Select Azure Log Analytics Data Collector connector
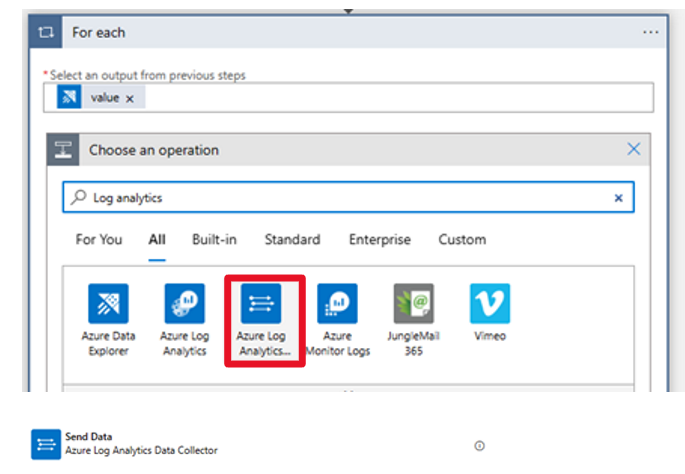 (x=263, y=320)
